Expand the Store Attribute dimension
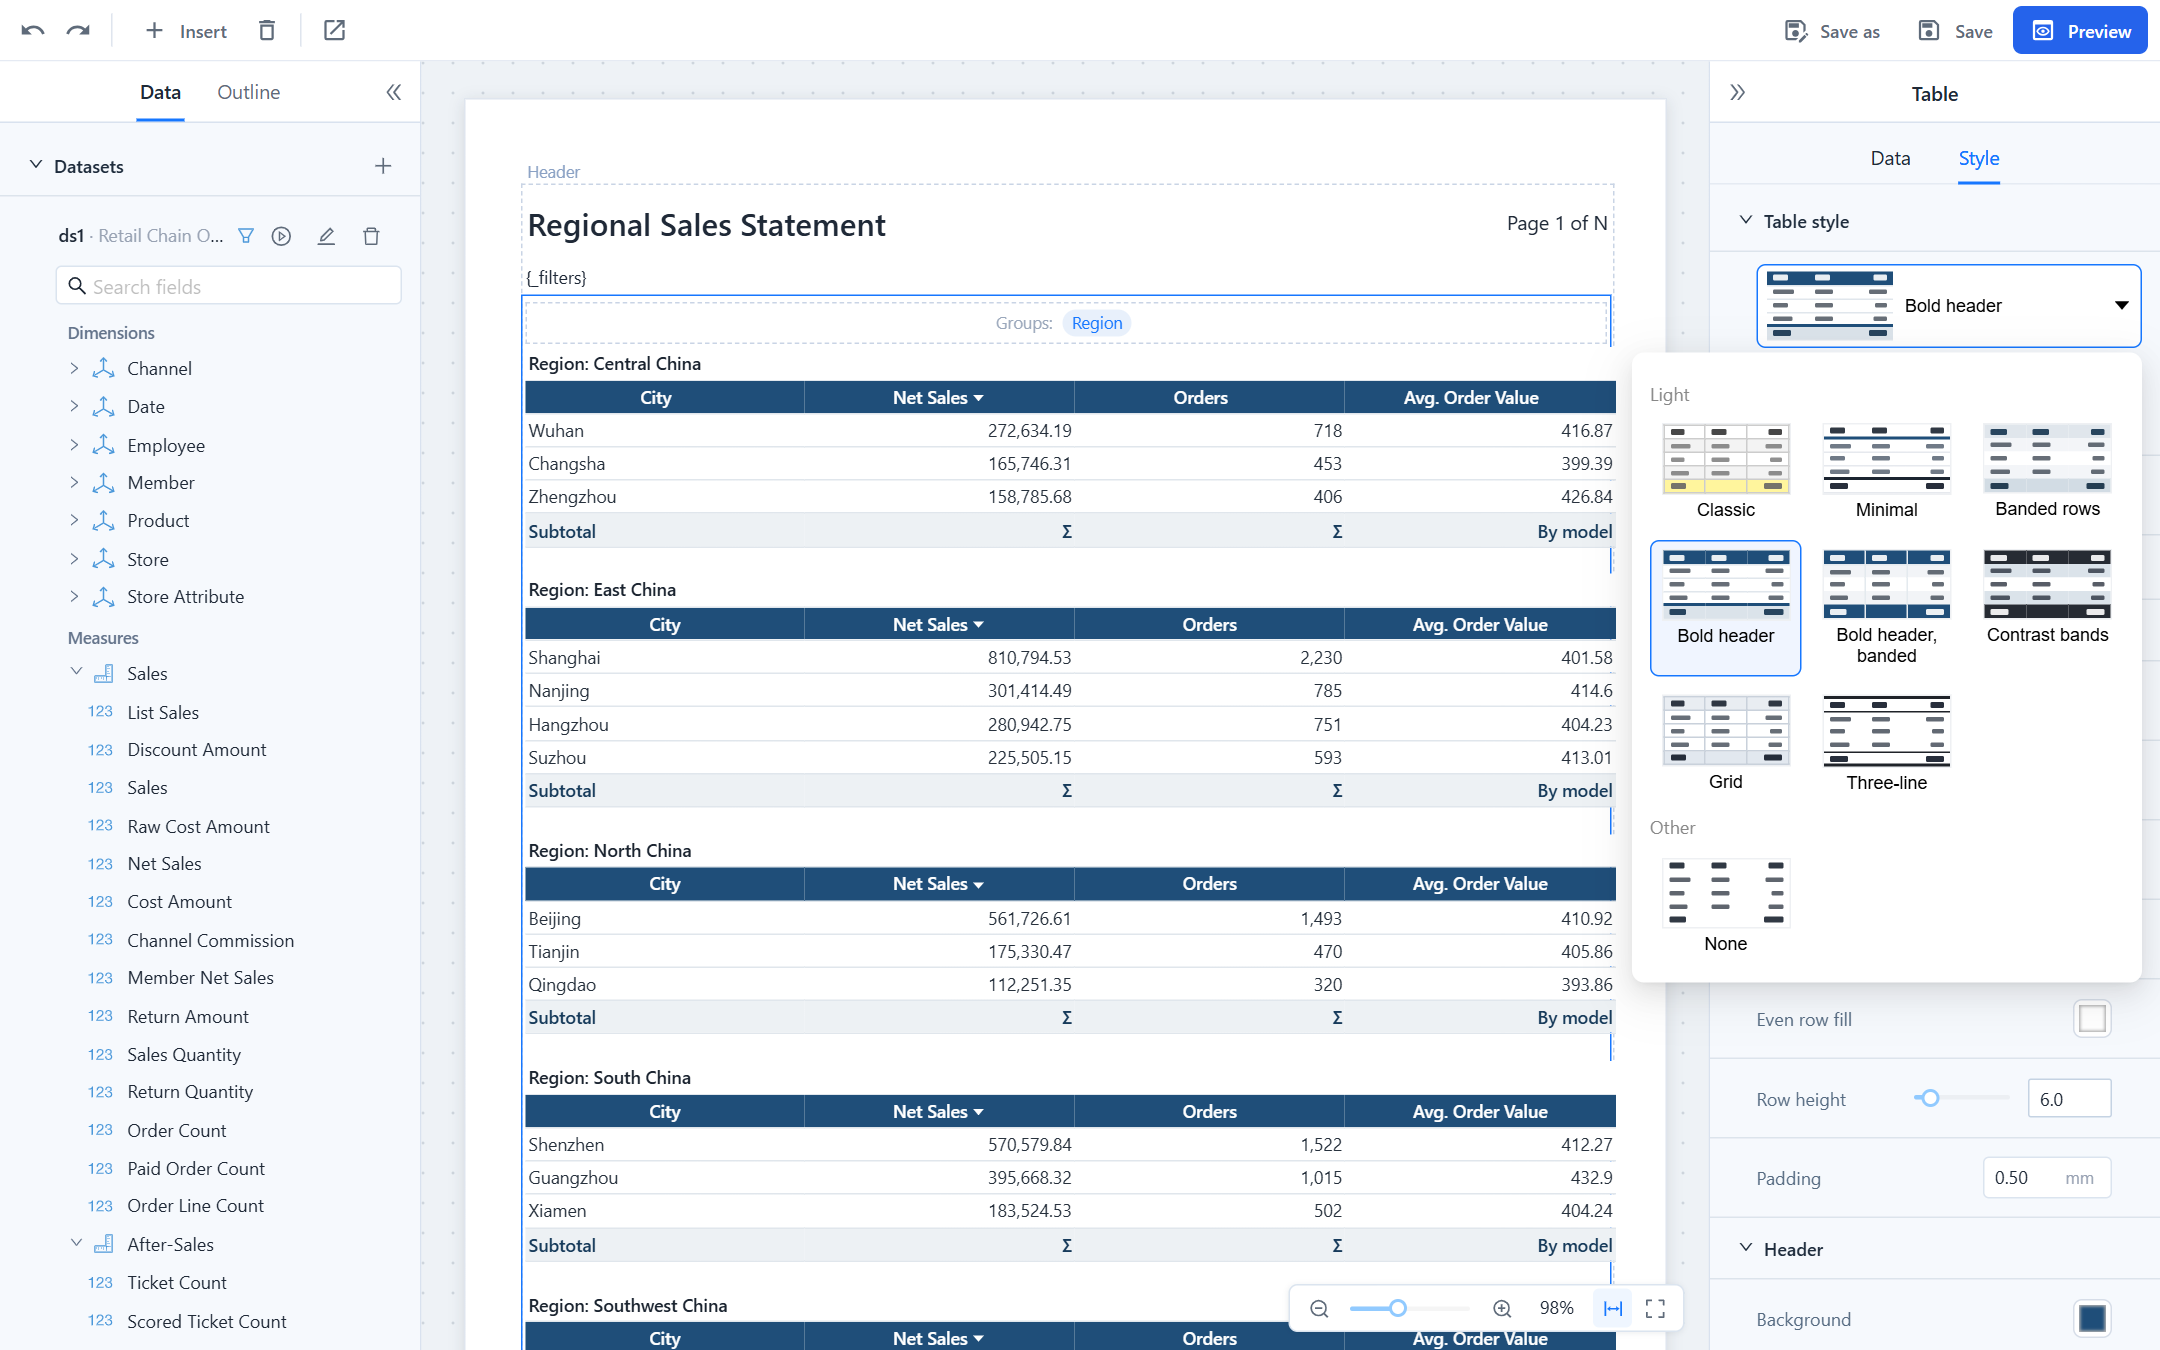 pos(74,596)
